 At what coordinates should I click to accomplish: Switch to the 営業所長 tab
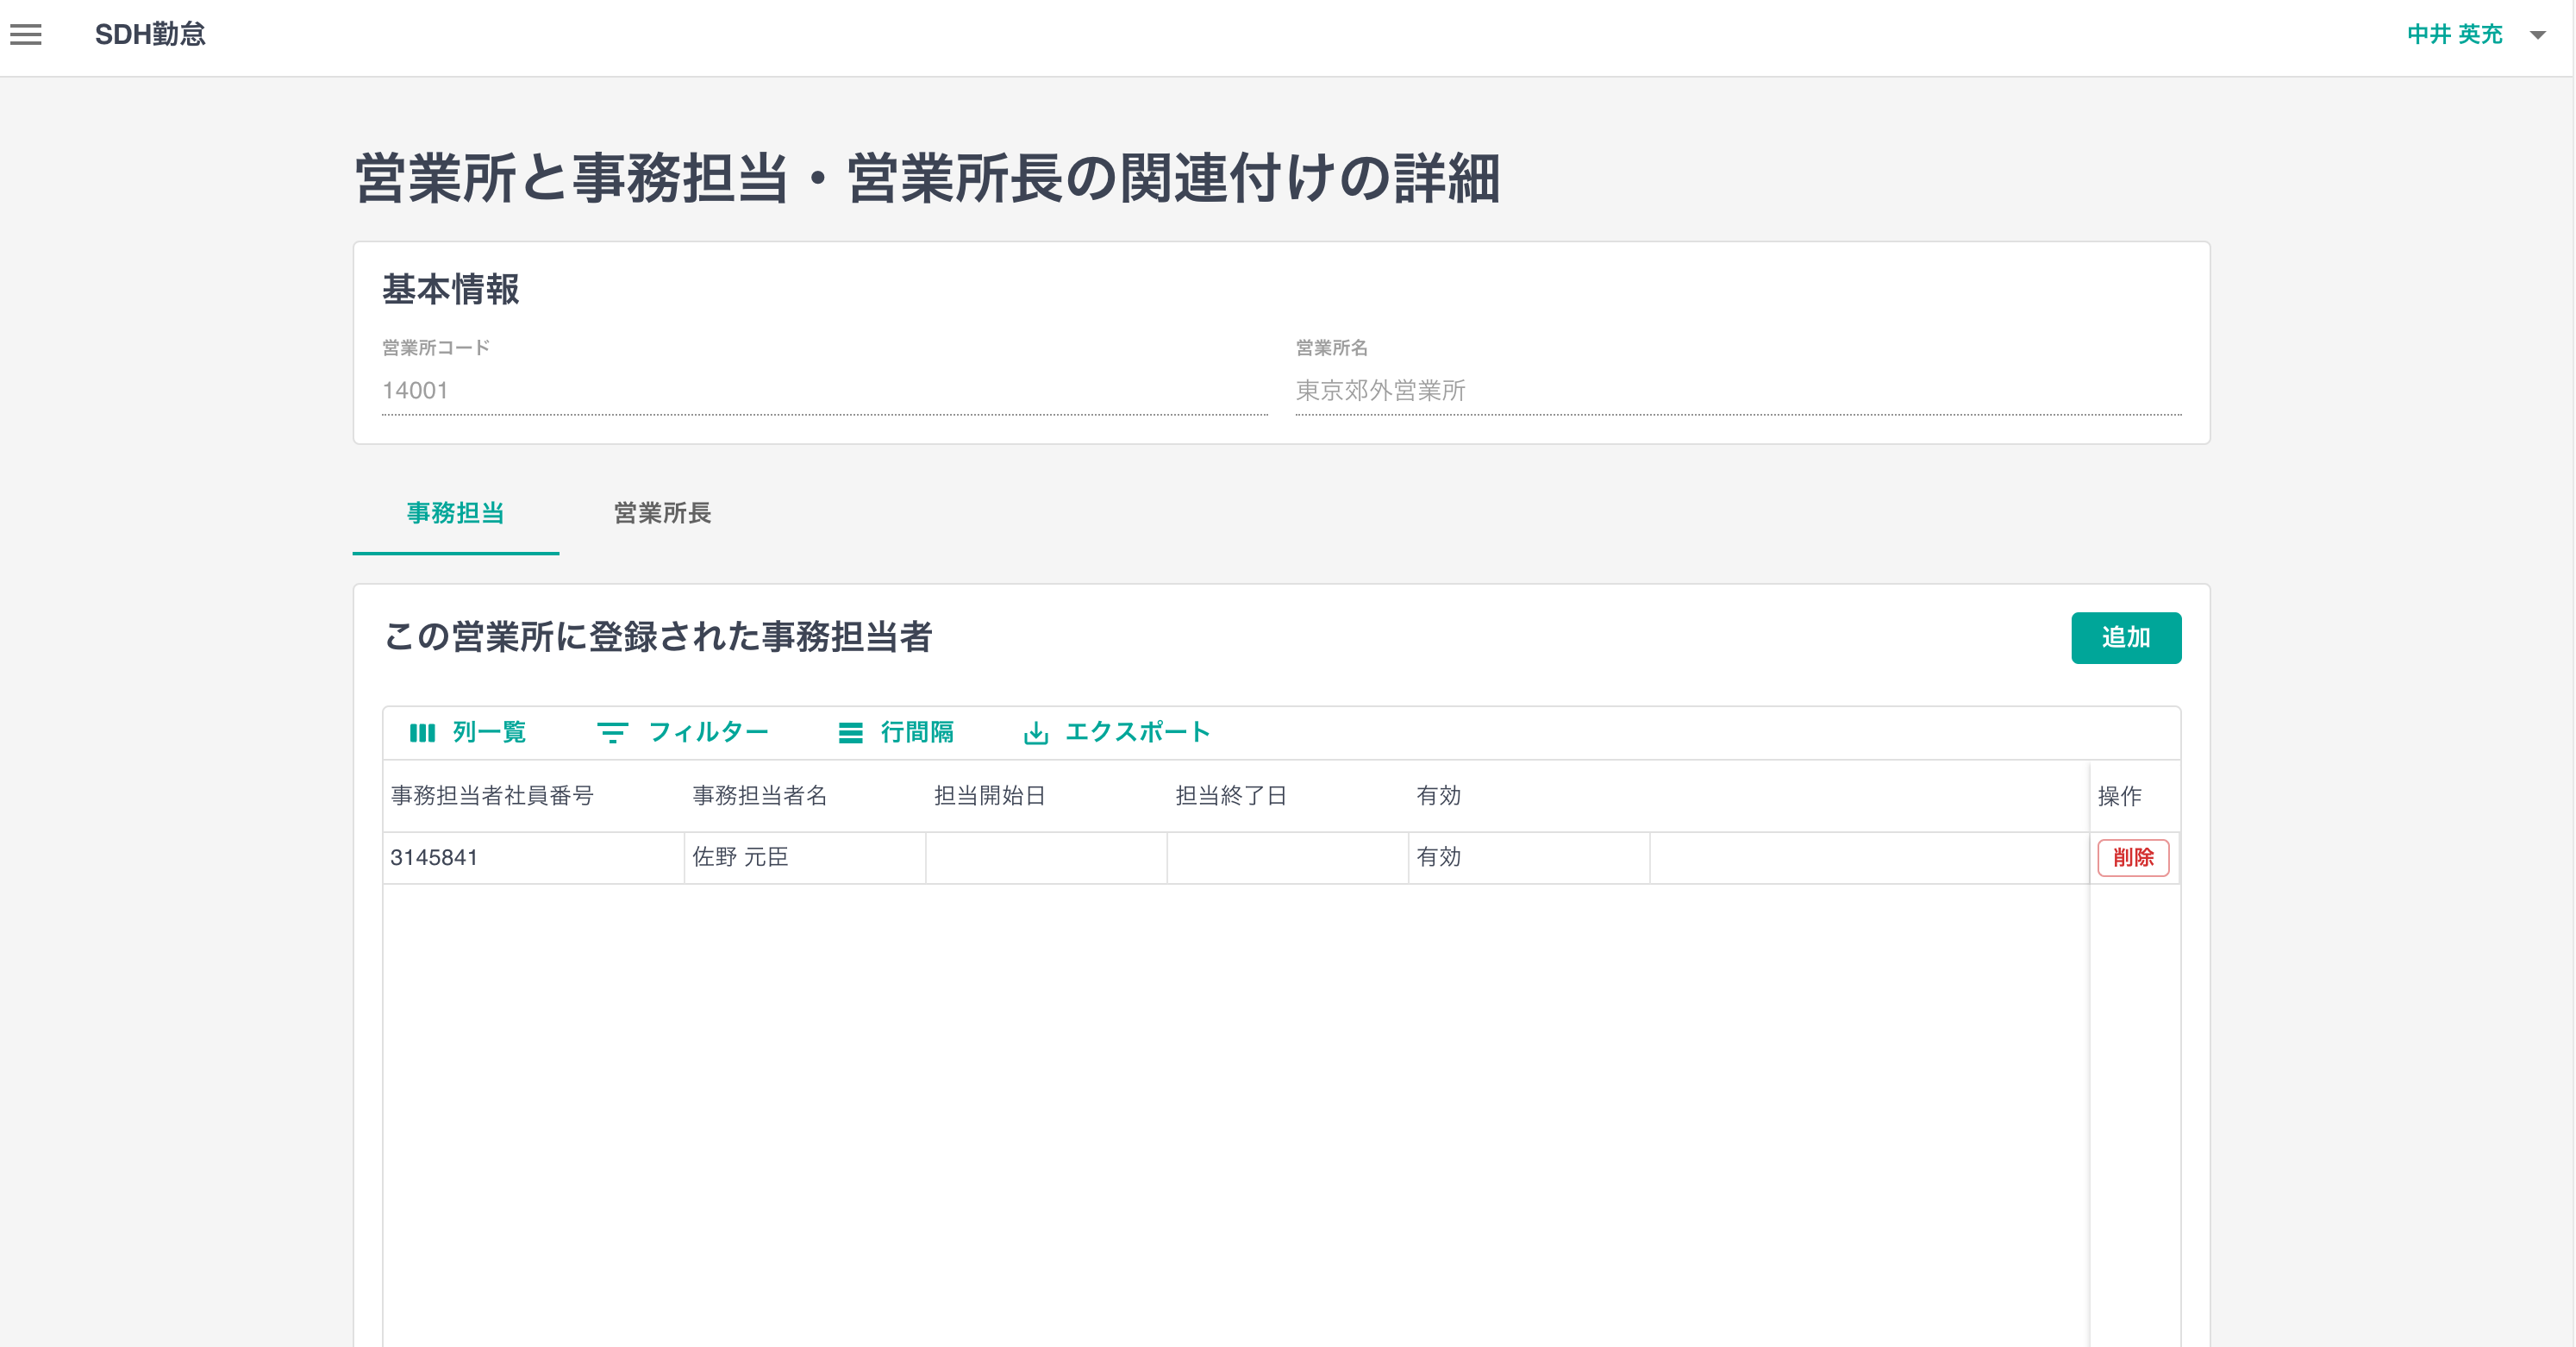click(x=662, y=513)
